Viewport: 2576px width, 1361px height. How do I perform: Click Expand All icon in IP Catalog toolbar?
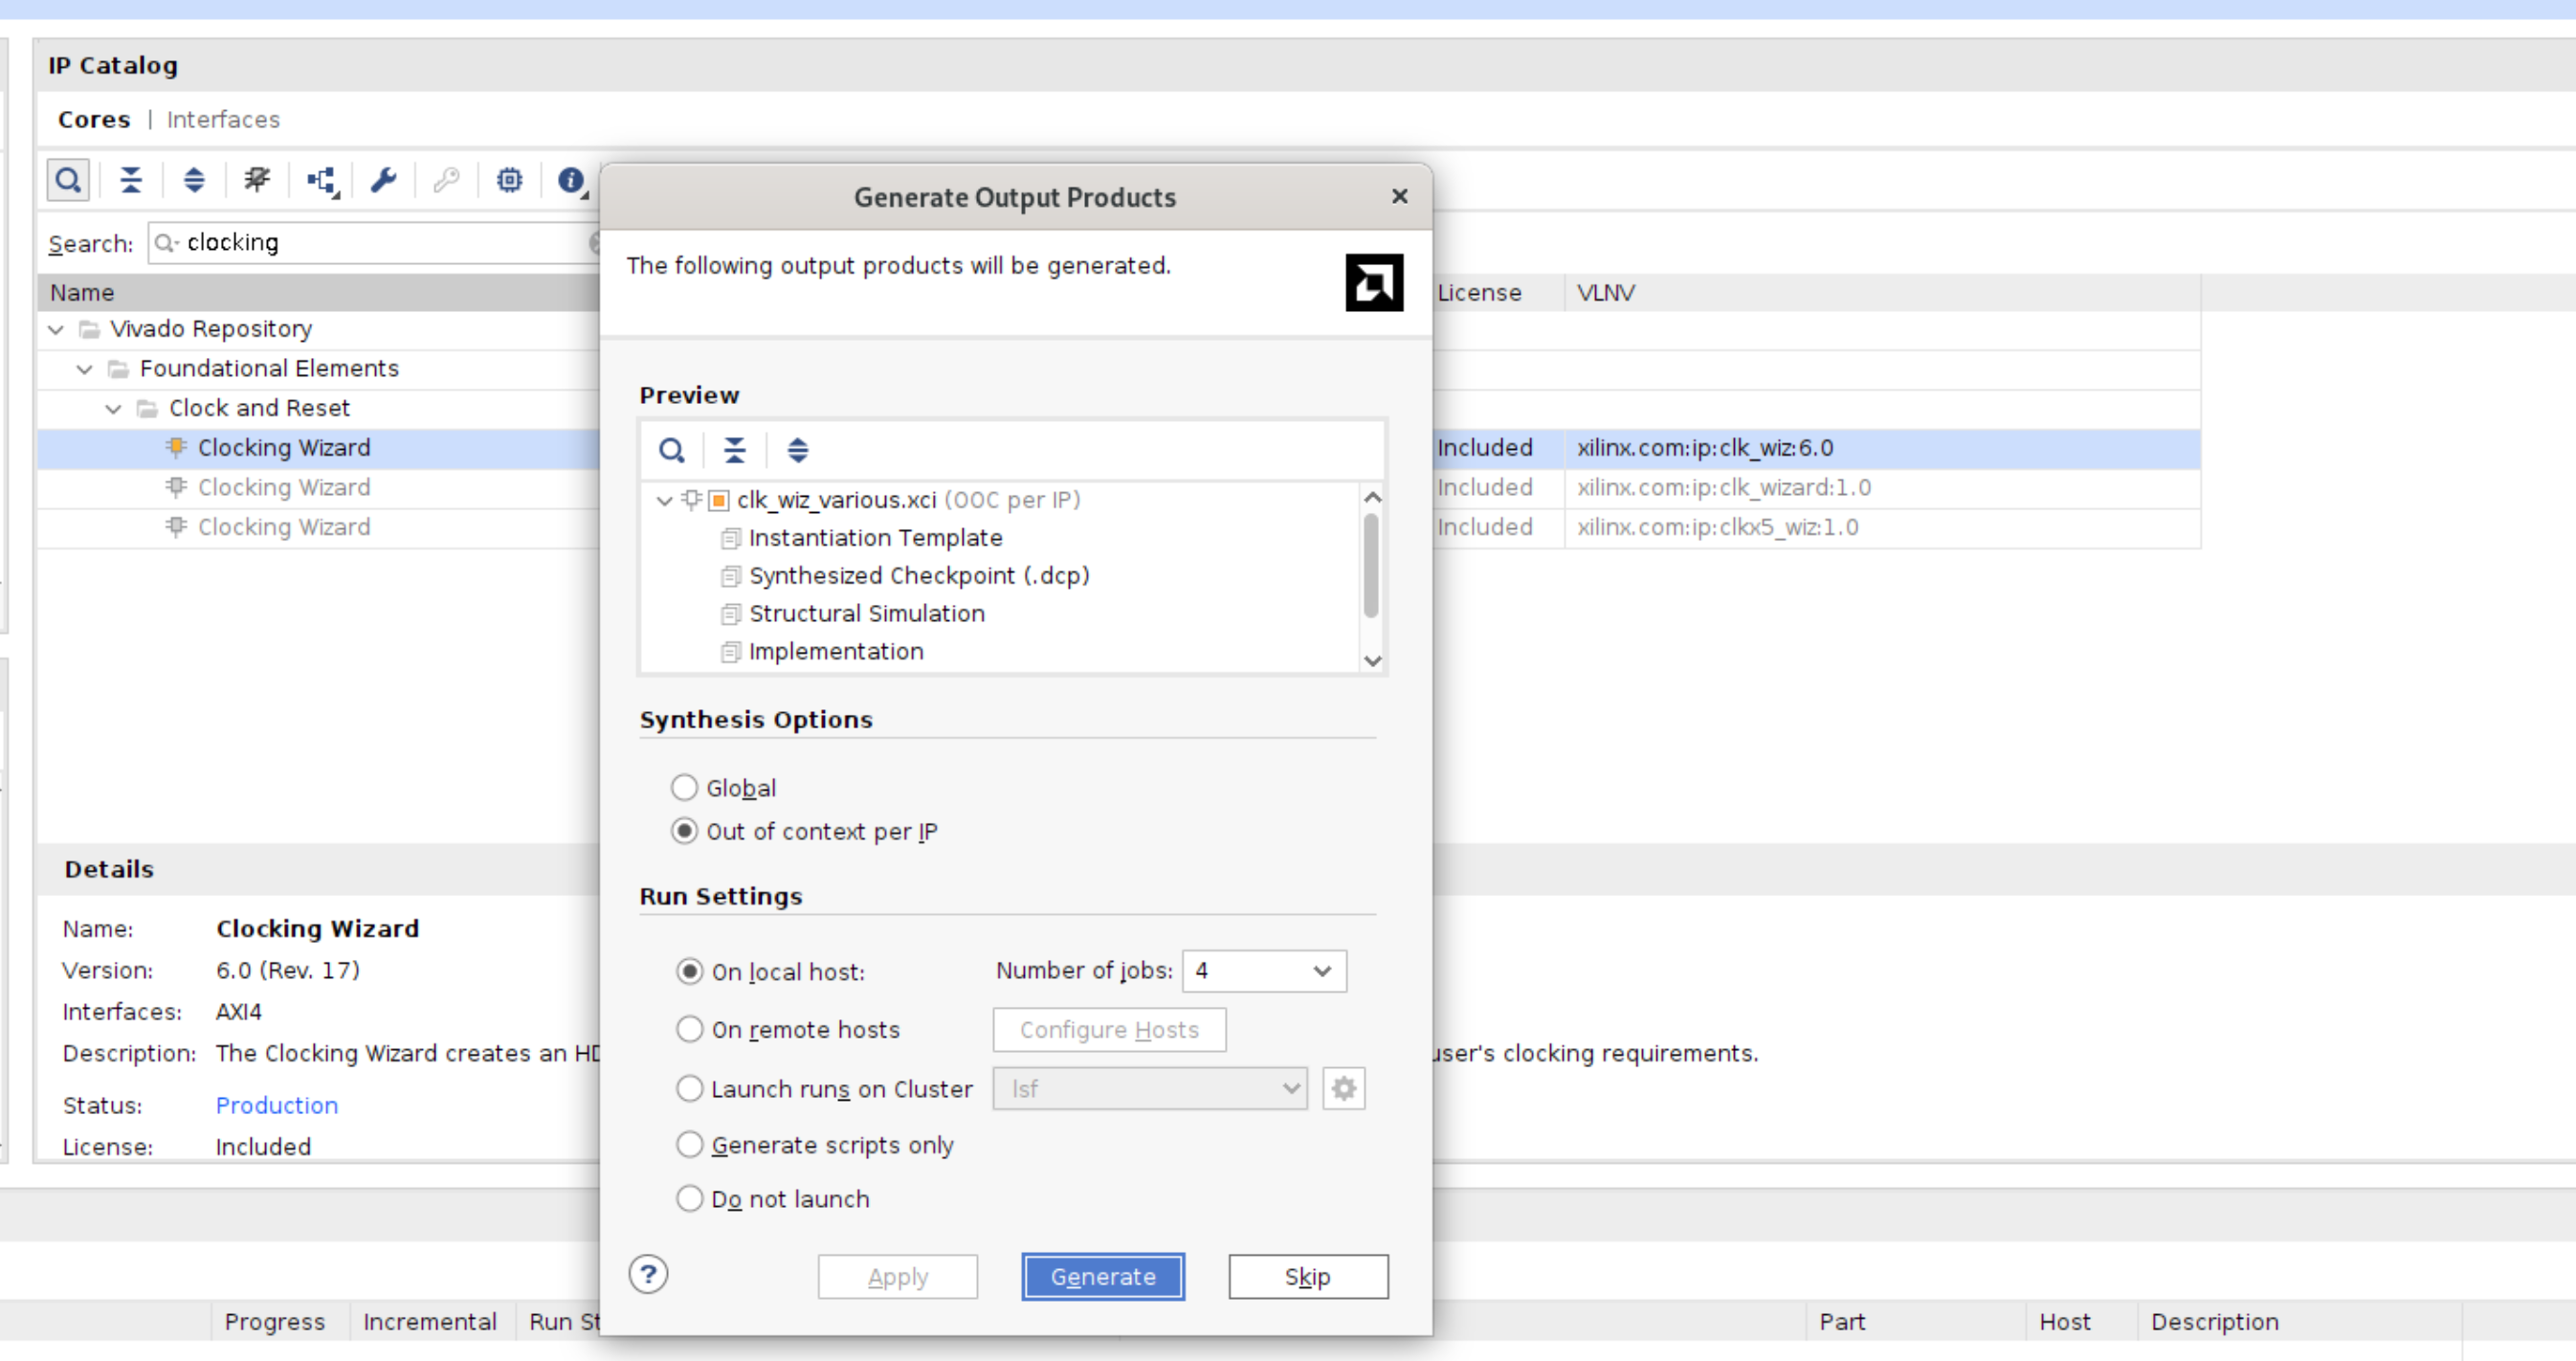coord(194,181)
